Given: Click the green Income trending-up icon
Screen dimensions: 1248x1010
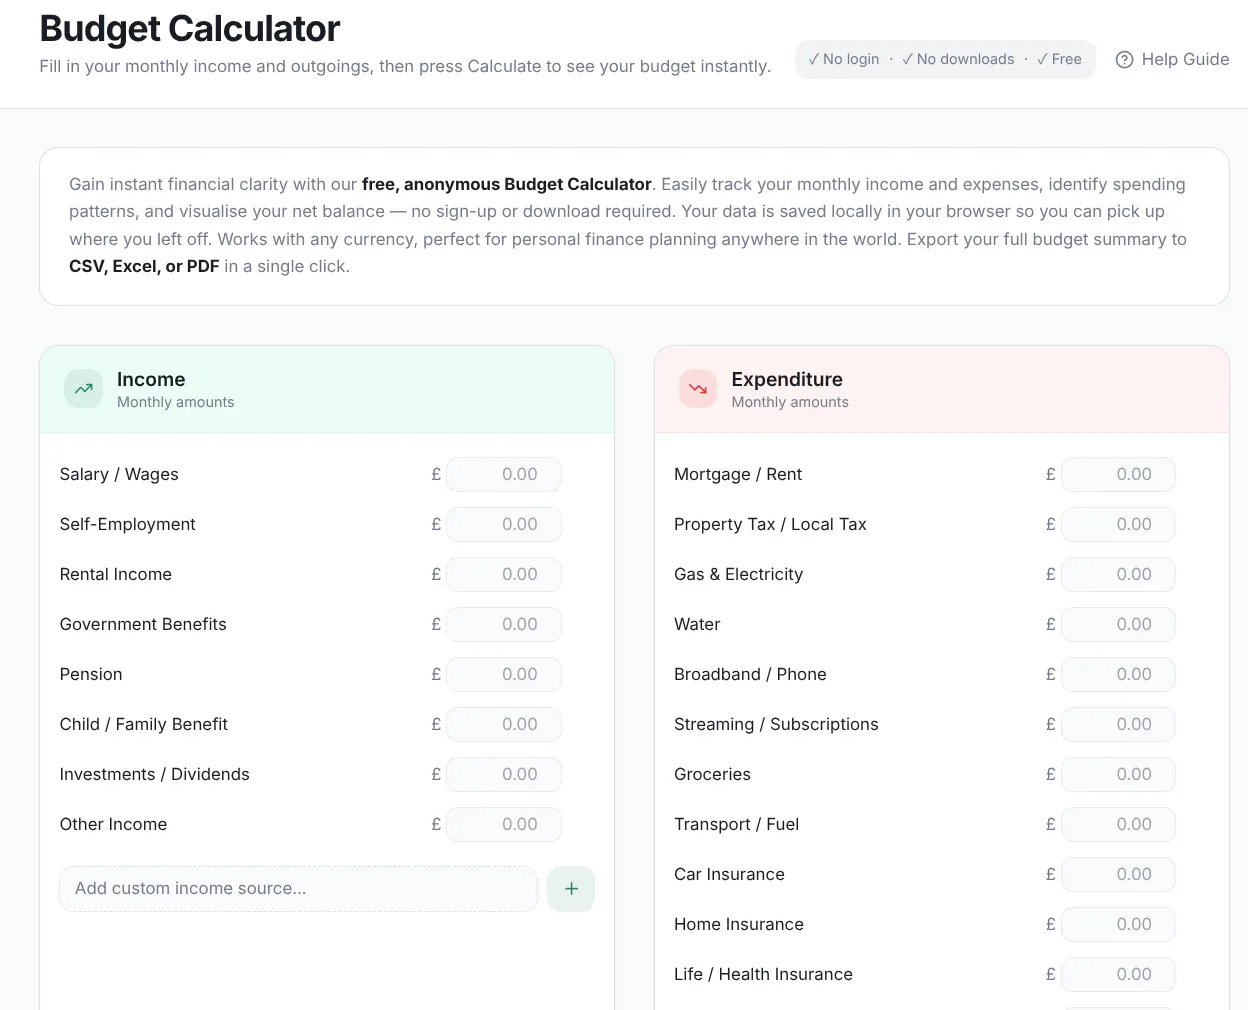Looking at the screenshot, I should [x=84, y=389].
